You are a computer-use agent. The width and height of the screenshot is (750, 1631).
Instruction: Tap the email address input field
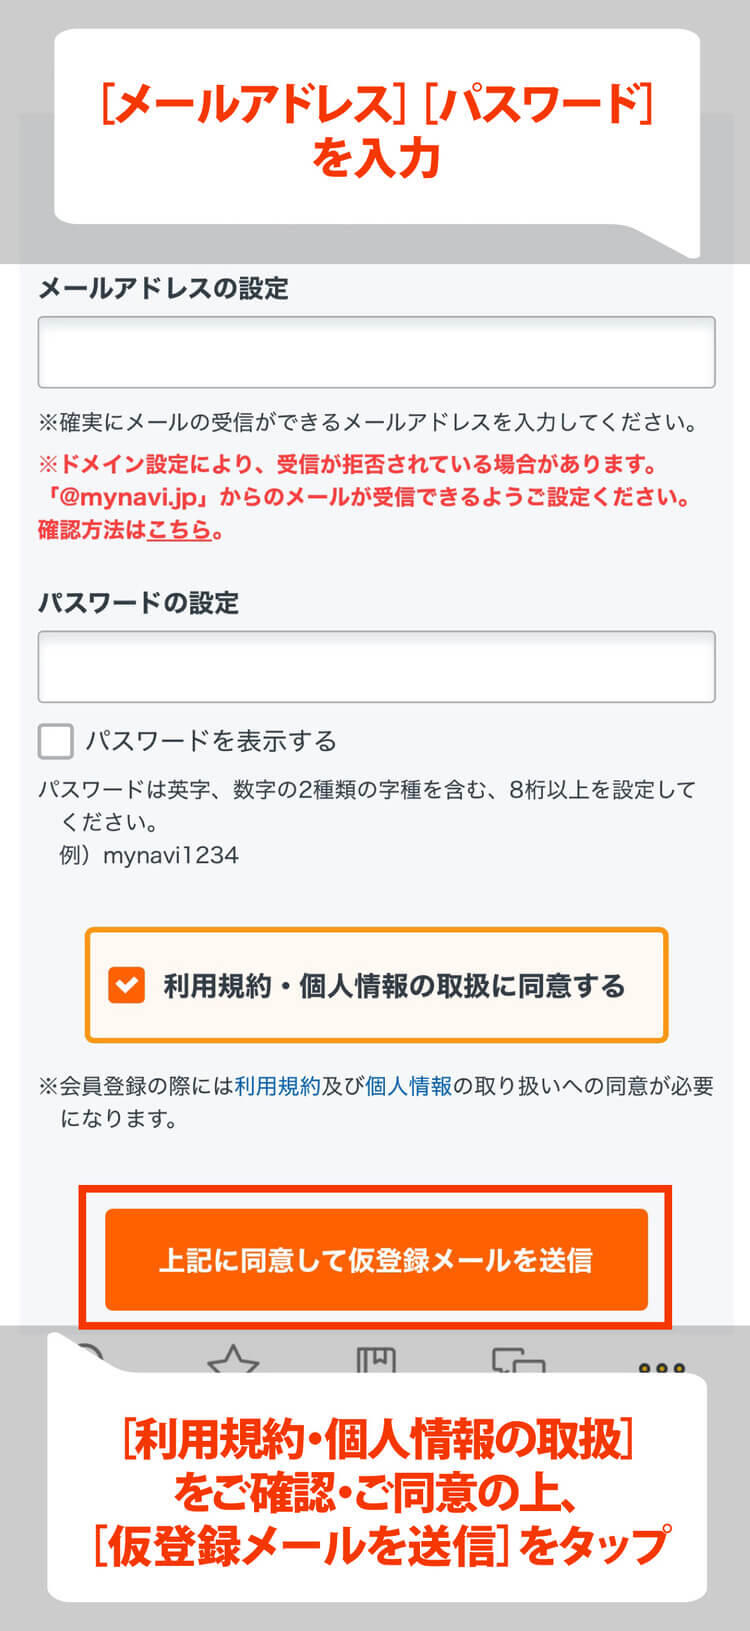[375, 350]
